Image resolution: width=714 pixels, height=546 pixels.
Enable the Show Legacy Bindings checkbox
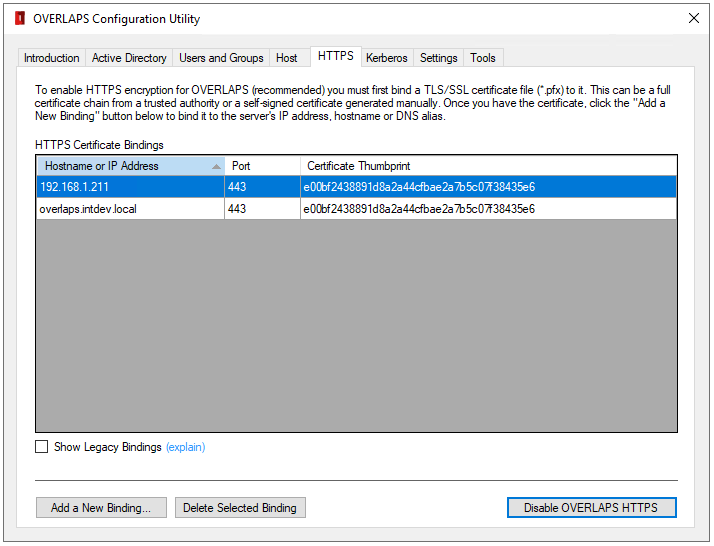click(x=41, y=447)
